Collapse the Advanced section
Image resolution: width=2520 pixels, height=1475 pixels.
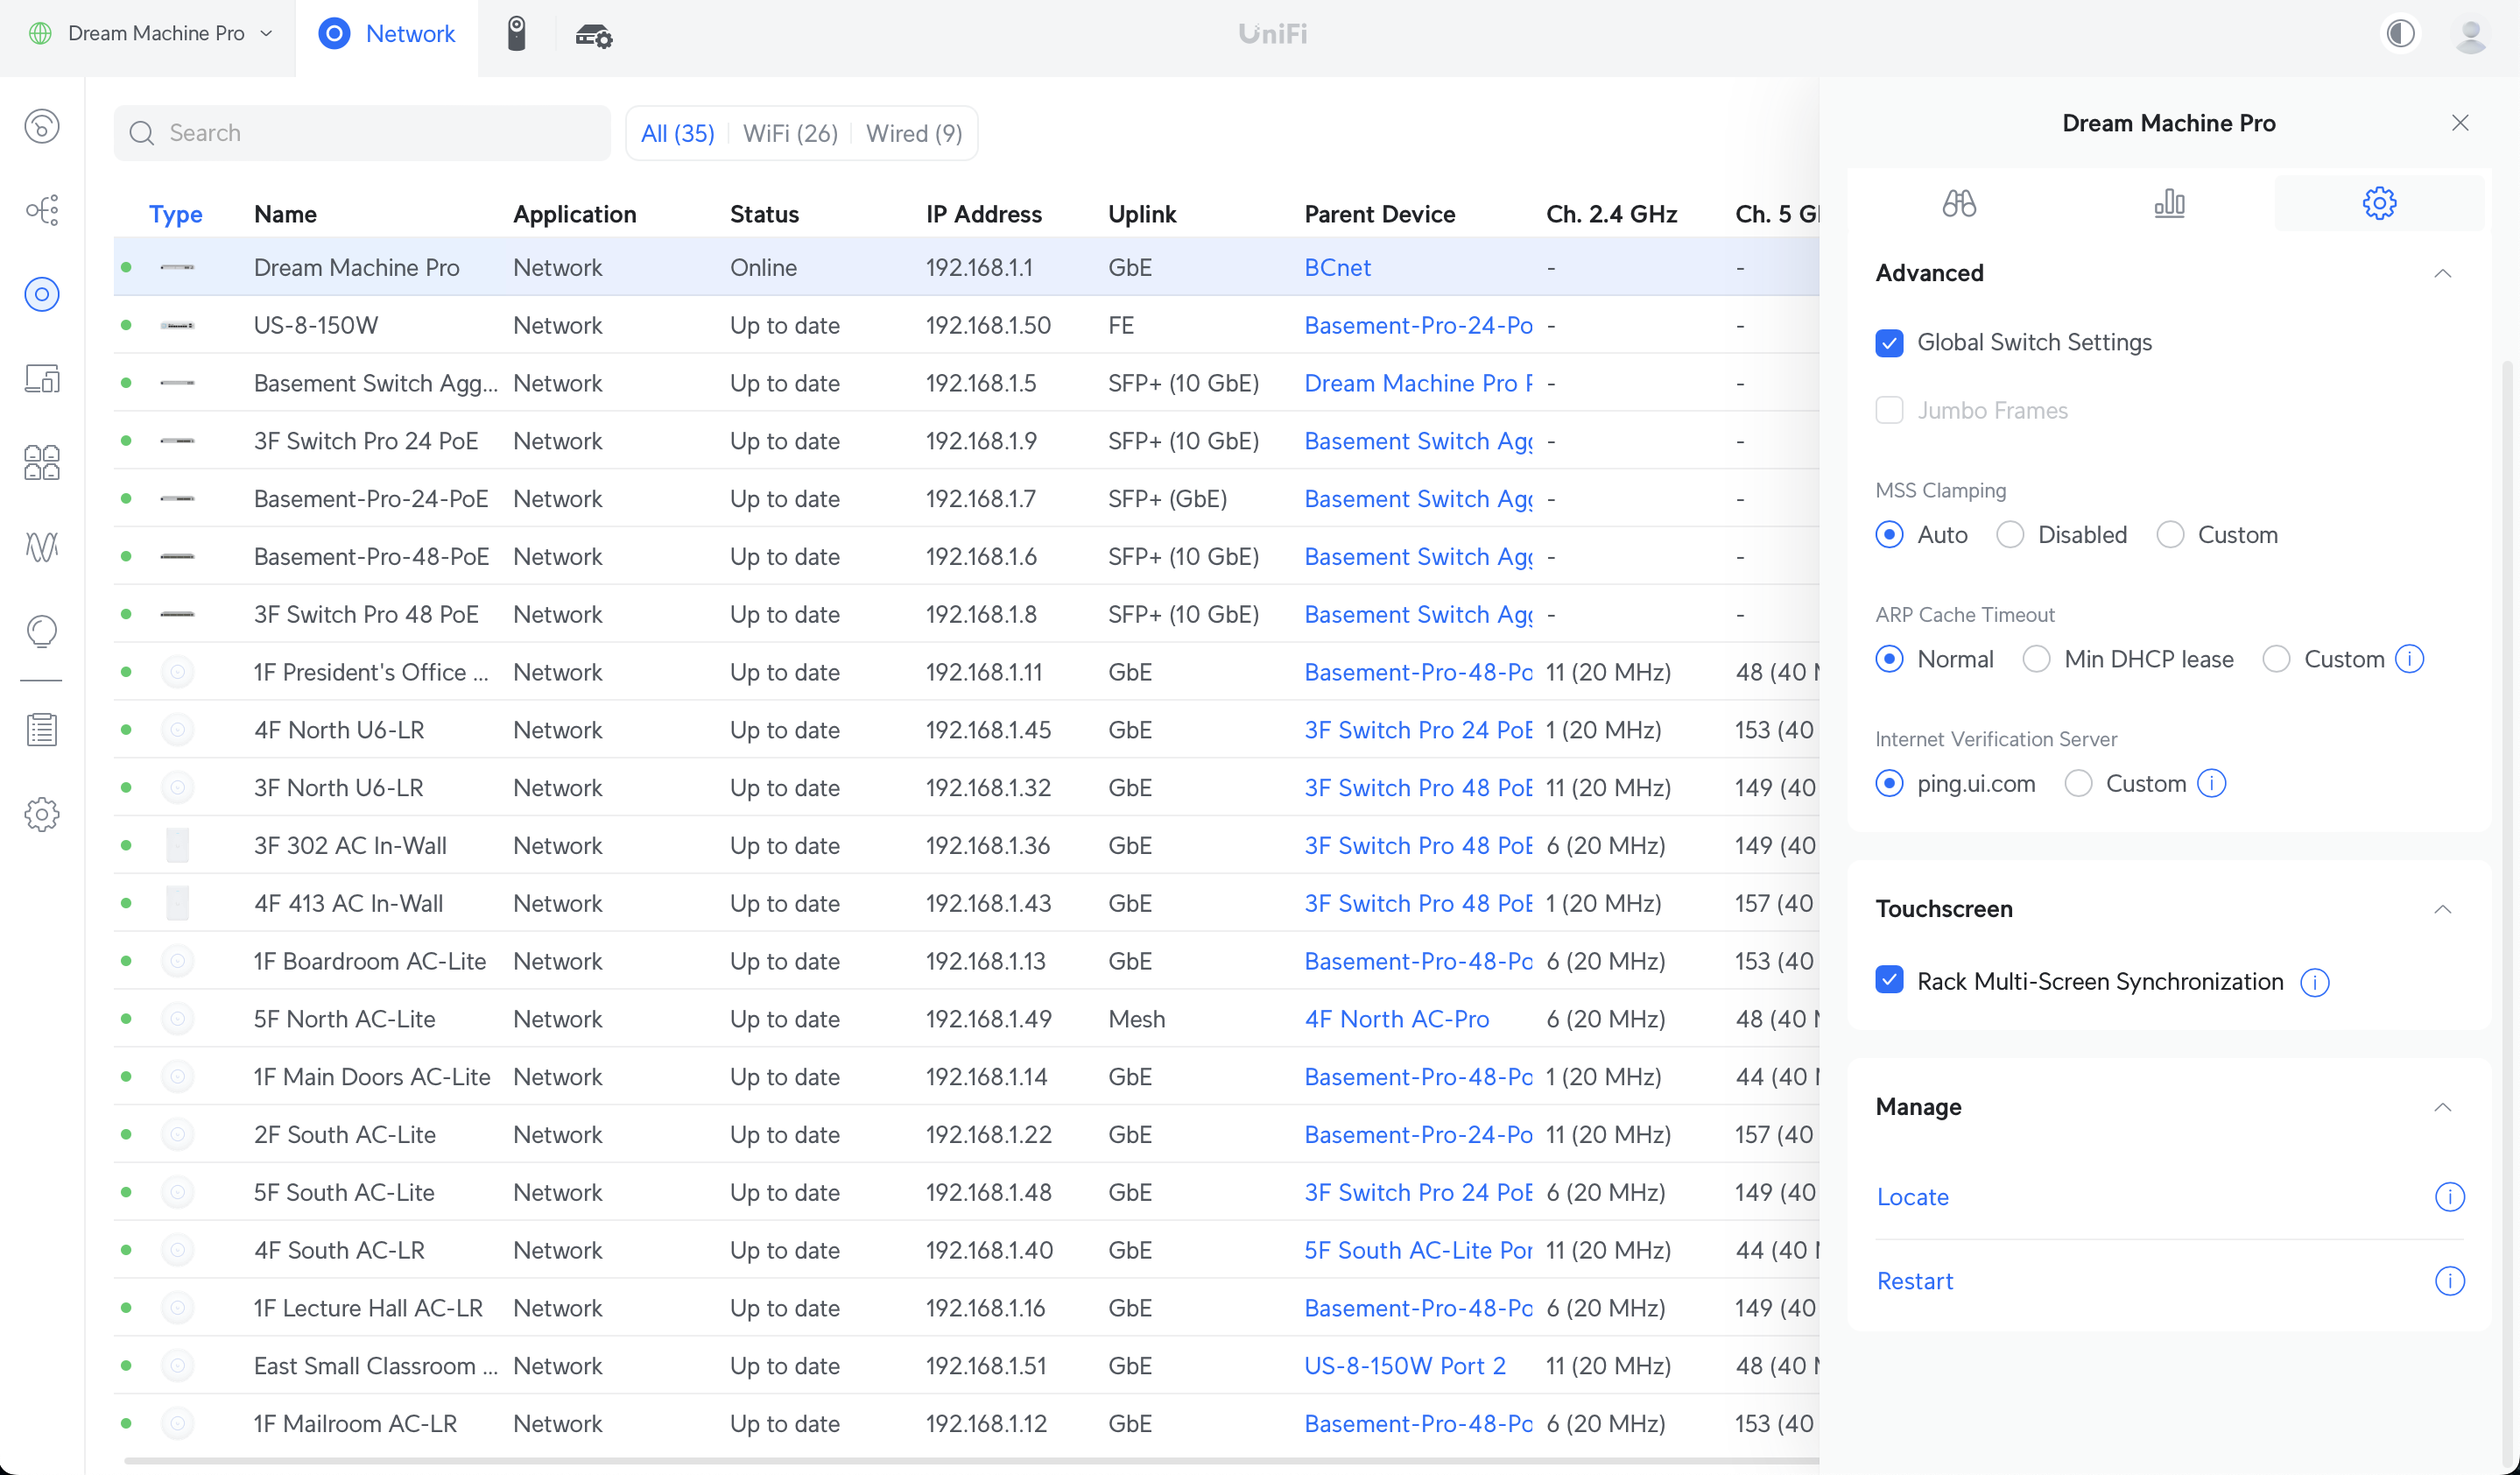(x=2442, y=273)
